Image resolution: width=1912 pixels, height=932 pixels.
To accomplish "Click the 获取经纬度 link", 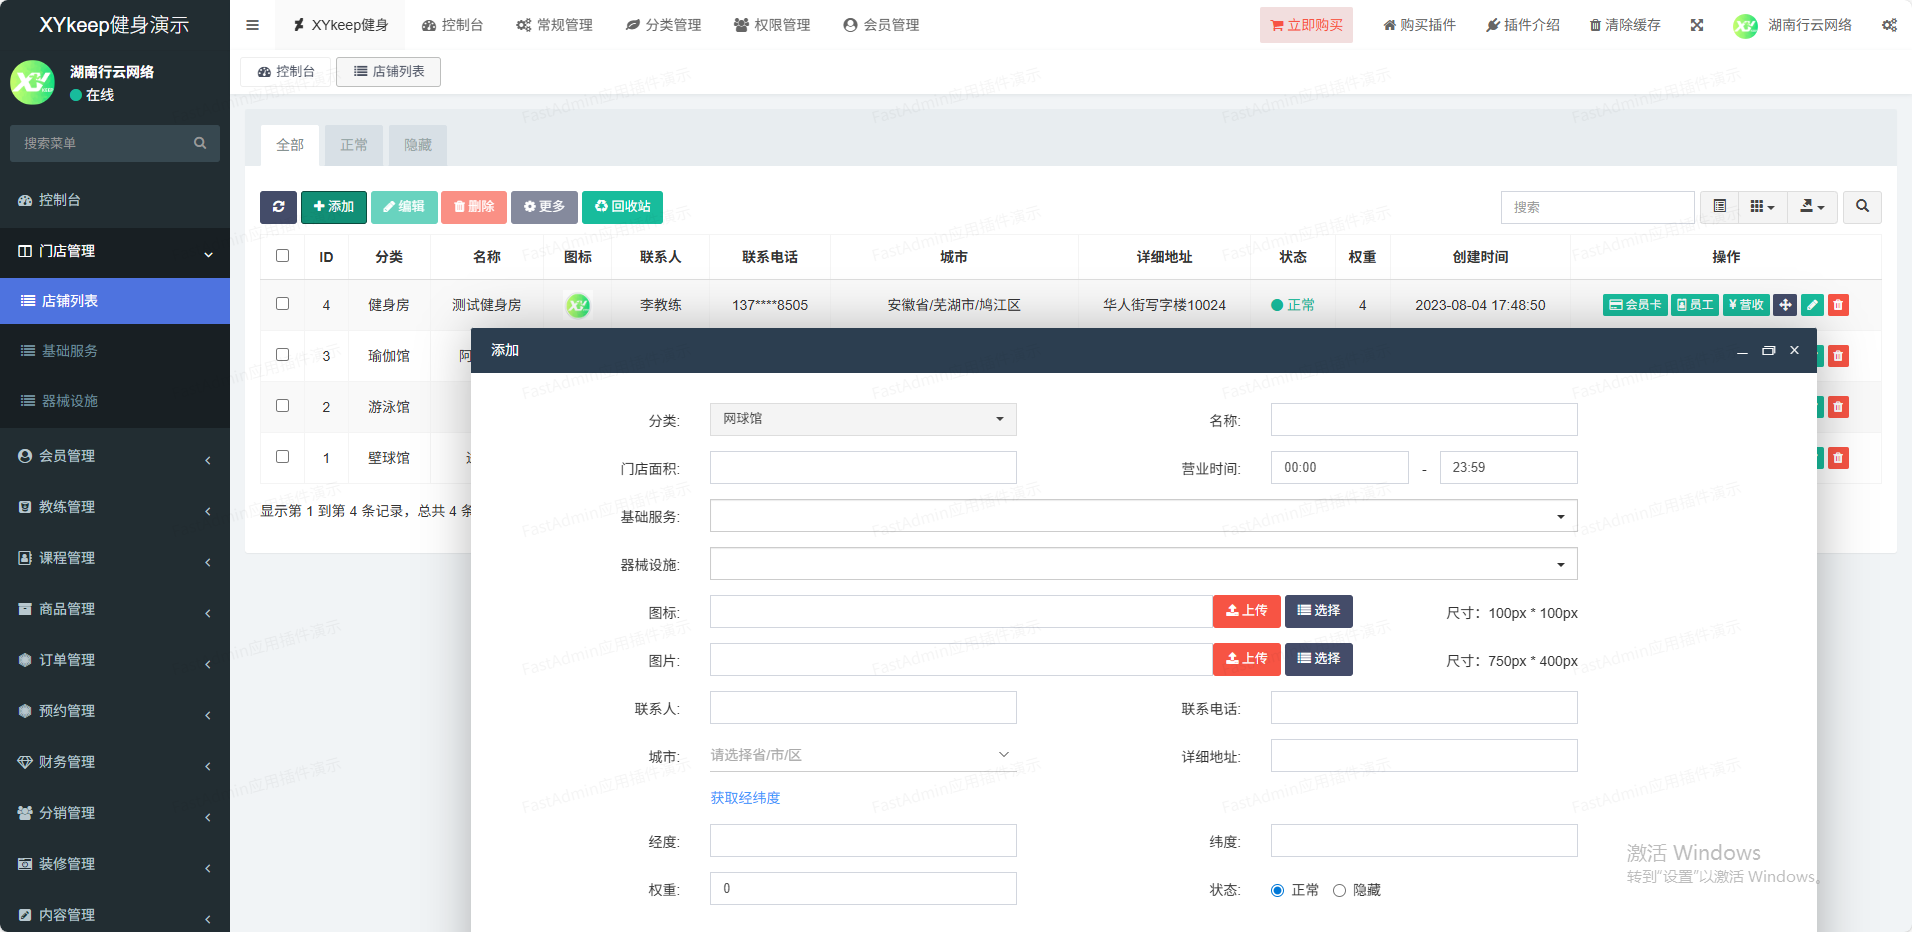I will coord(745,798).
